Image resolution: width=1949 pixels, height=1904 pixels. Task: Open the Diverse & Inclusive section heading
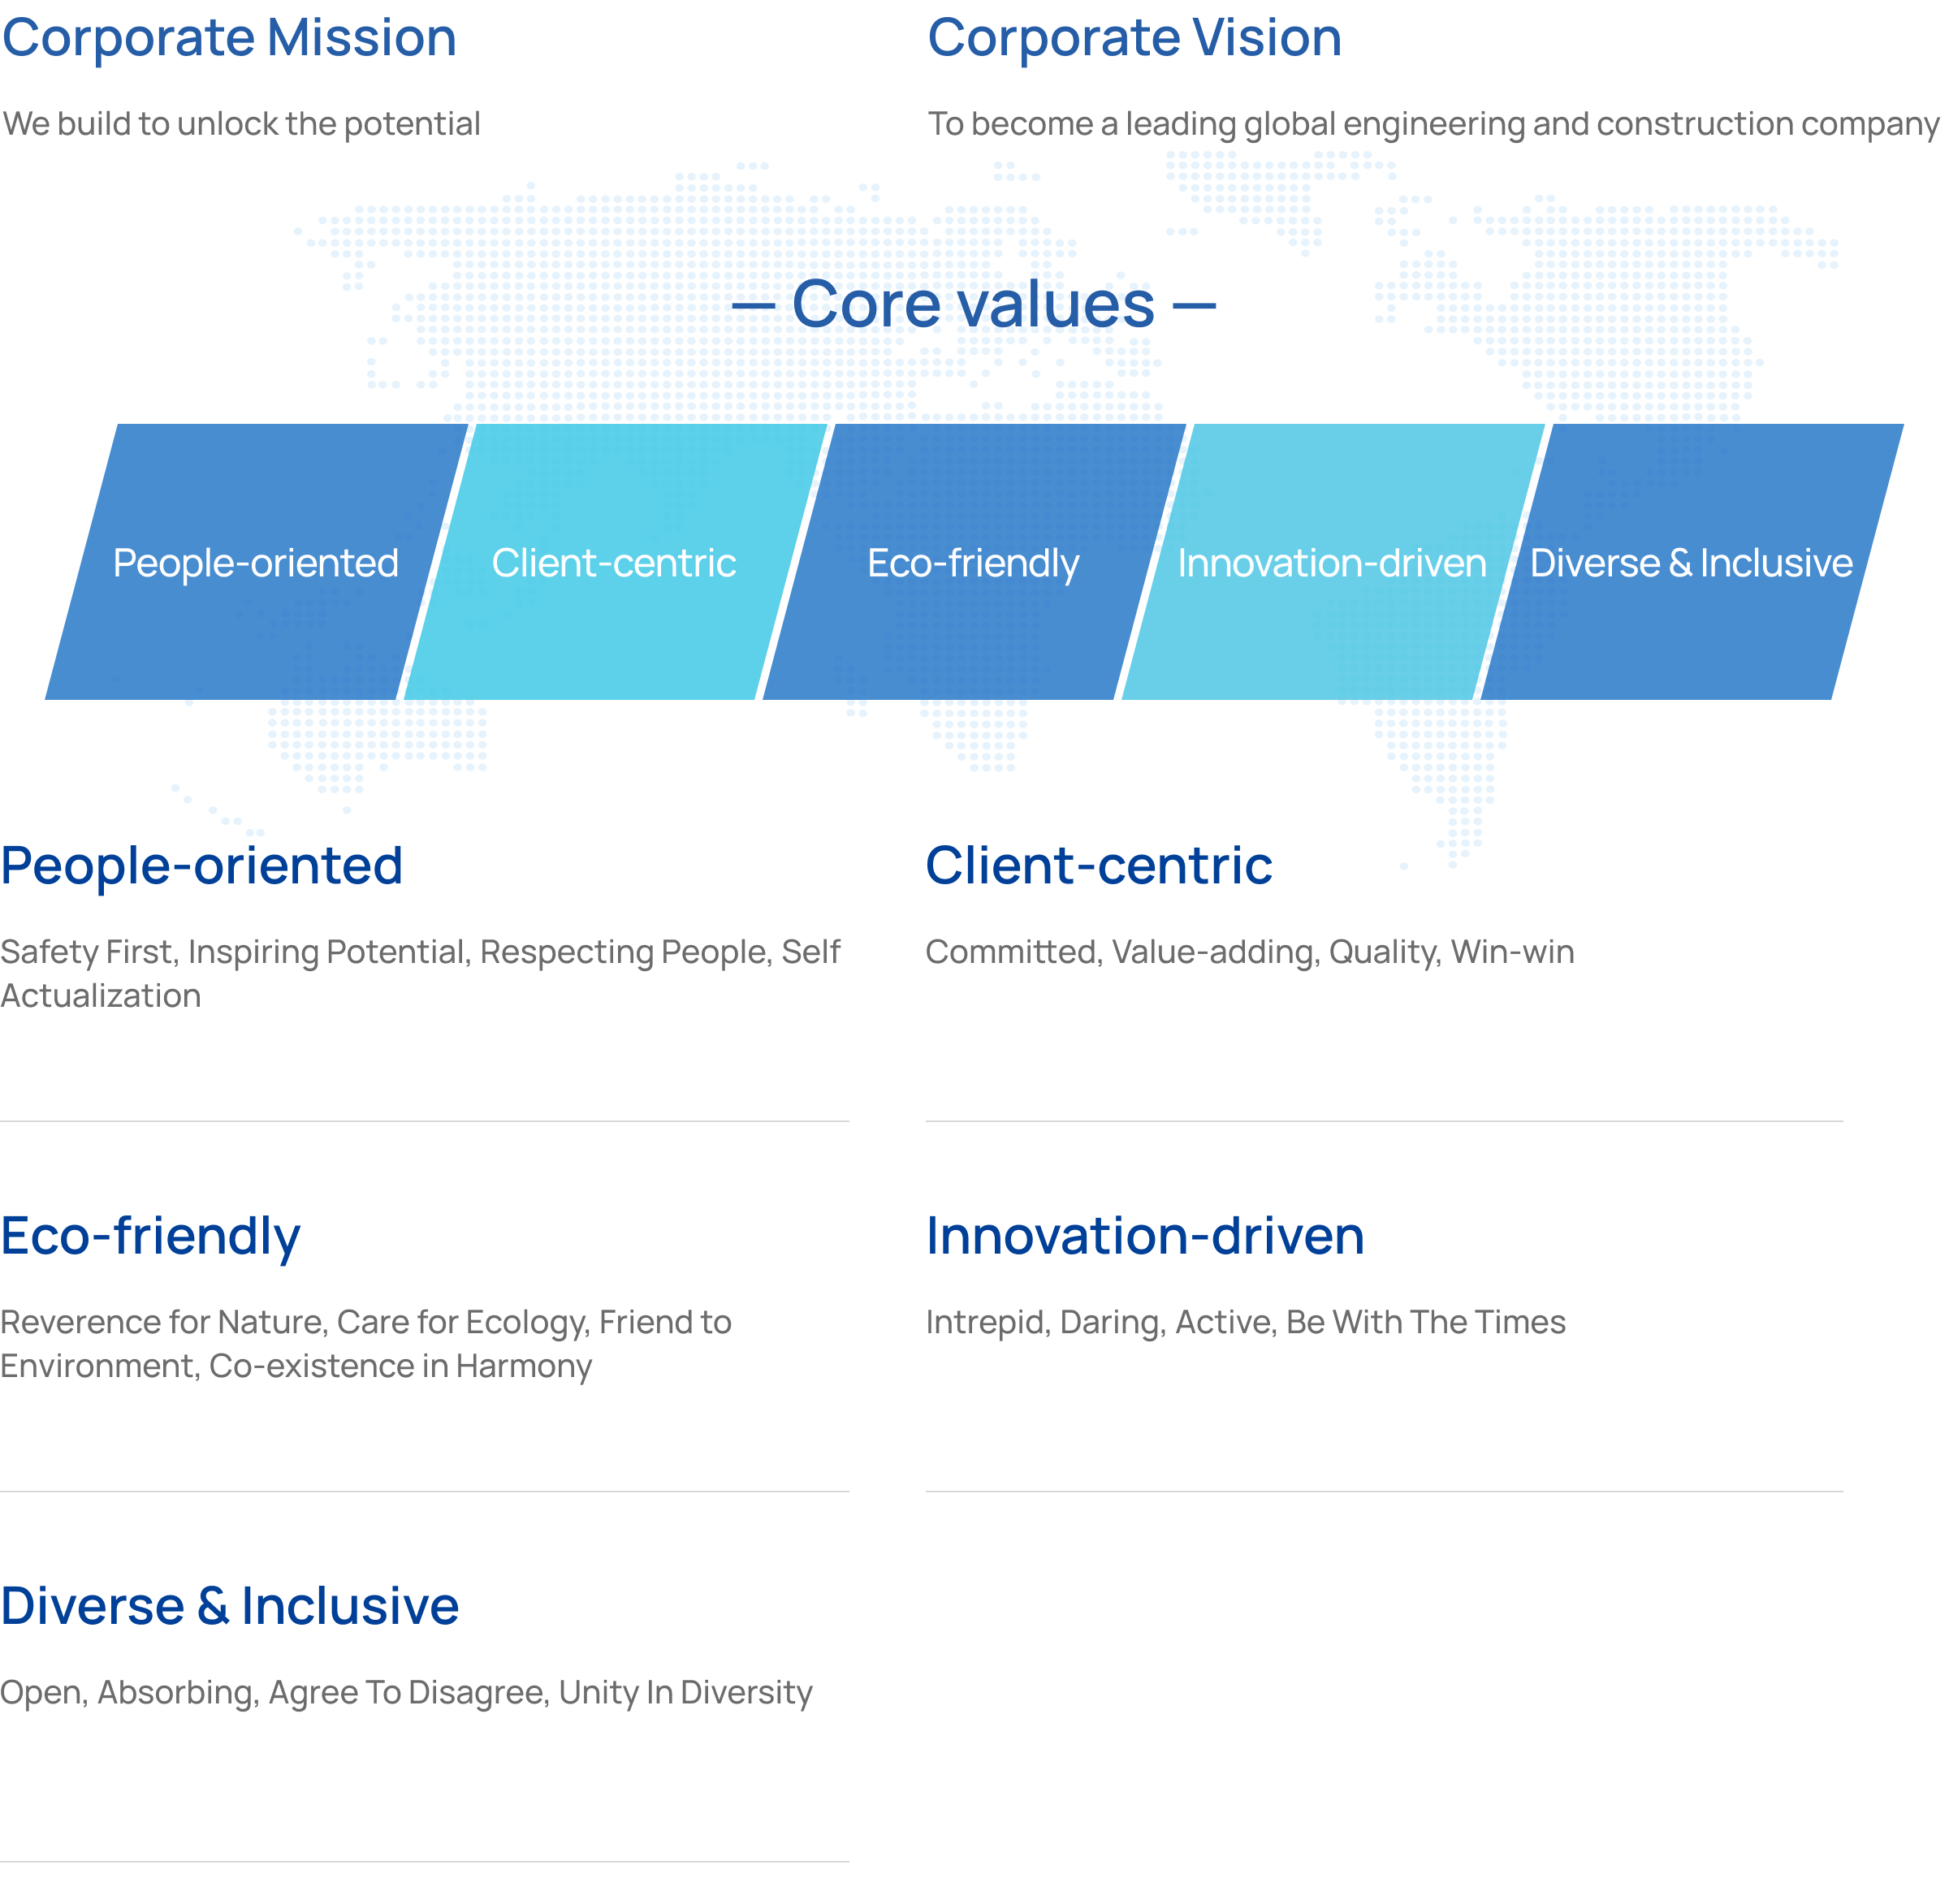tap(230, 1606)
